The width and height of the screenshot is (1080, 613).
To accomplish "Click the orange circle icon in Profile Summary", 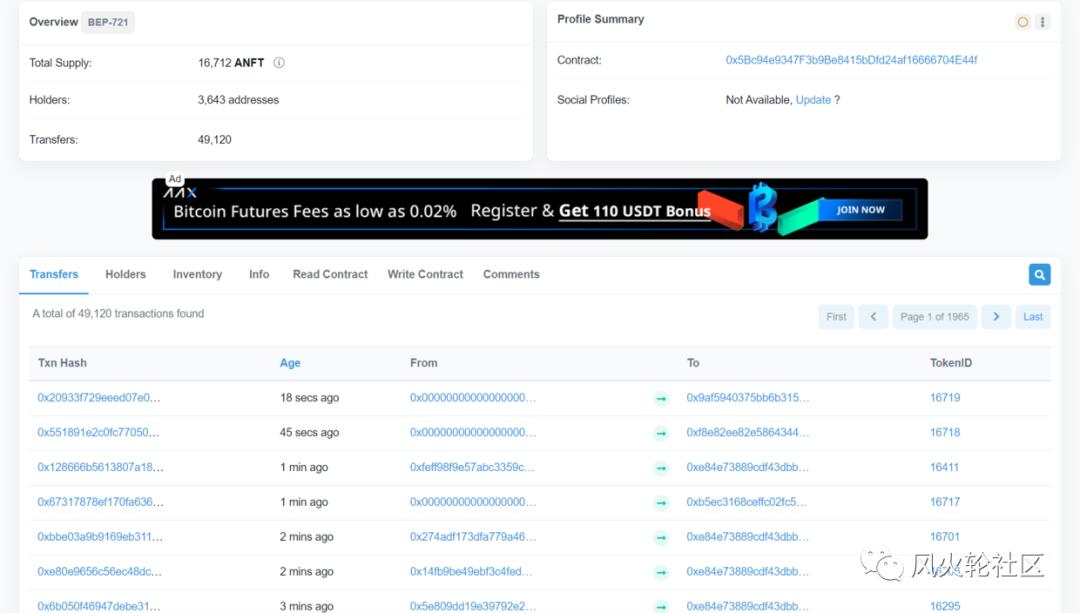I will pos(1022,22).
